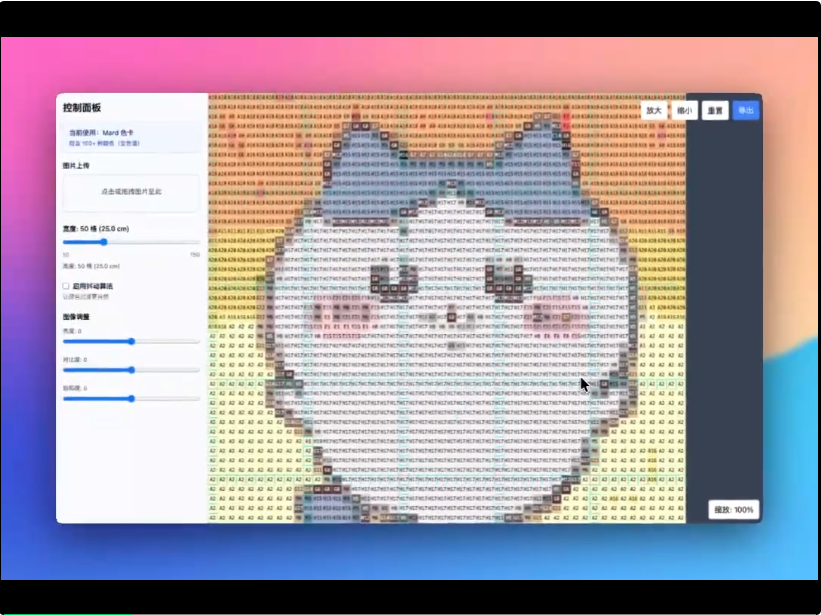821x615 pixels.
Task: Click the 150 maximum label under width slider
Action: point(195,255)
